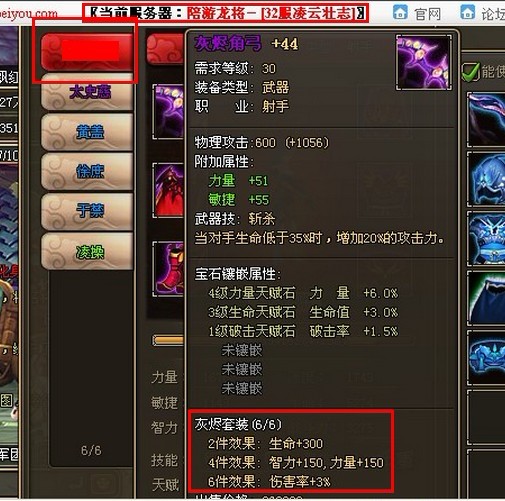Select the red cloak armor slot

[169, 190]
